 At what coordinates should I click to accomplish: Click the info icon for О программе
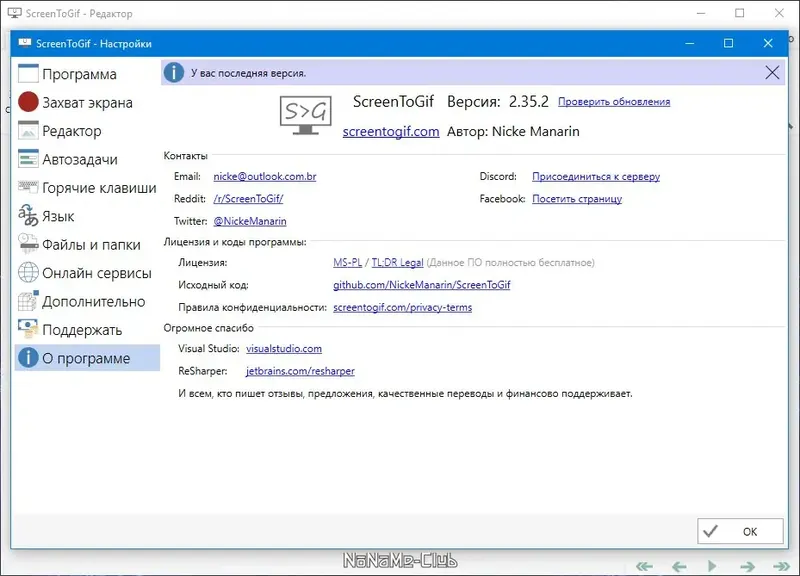click(x=28, y=358)
